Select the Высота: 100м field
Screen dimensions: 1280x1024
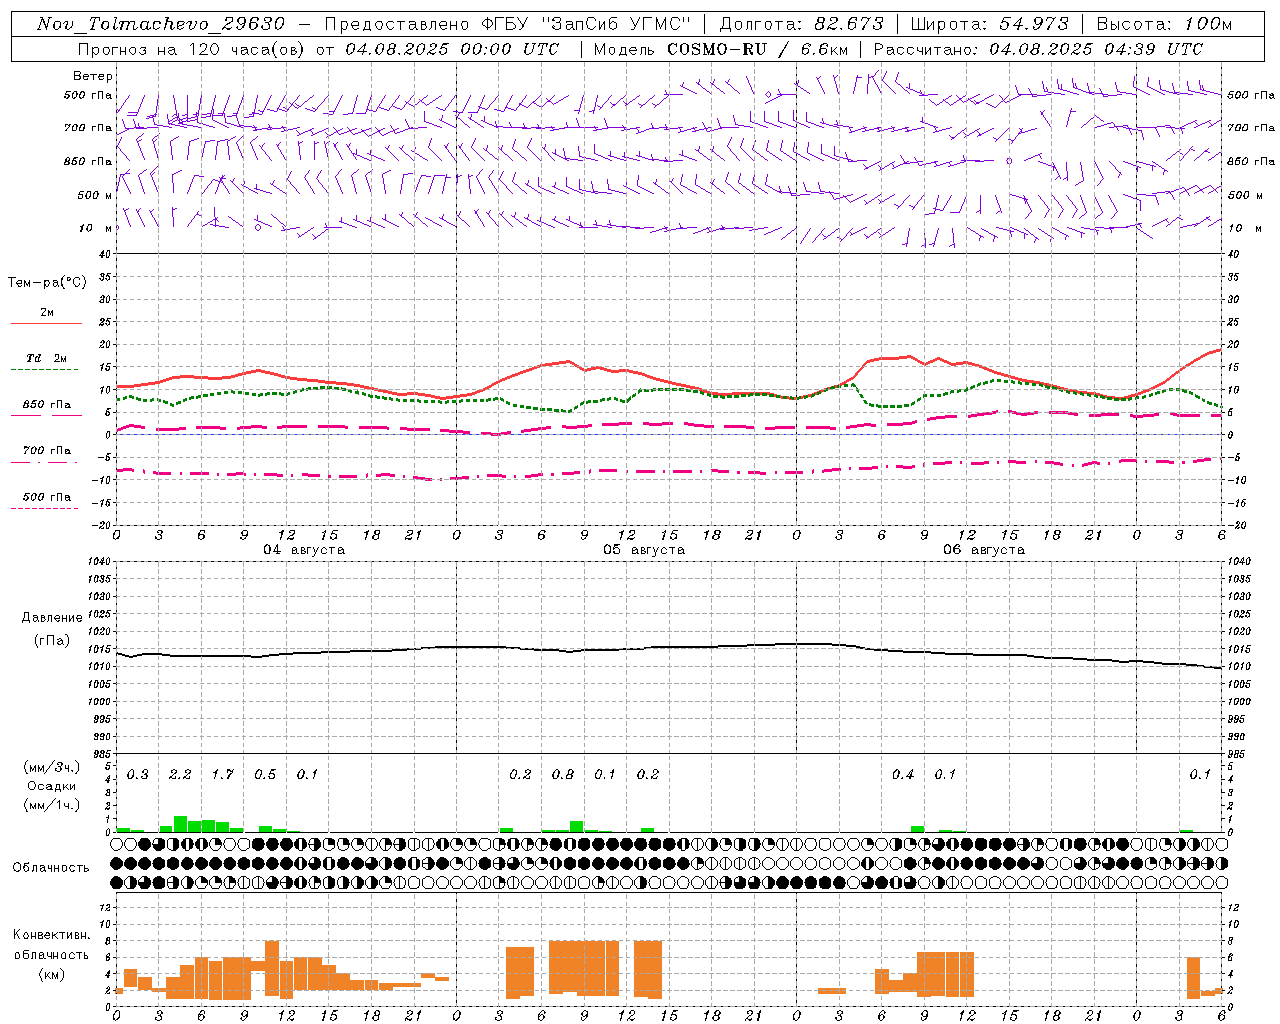pyautogui.click(x=1165, y=24)
